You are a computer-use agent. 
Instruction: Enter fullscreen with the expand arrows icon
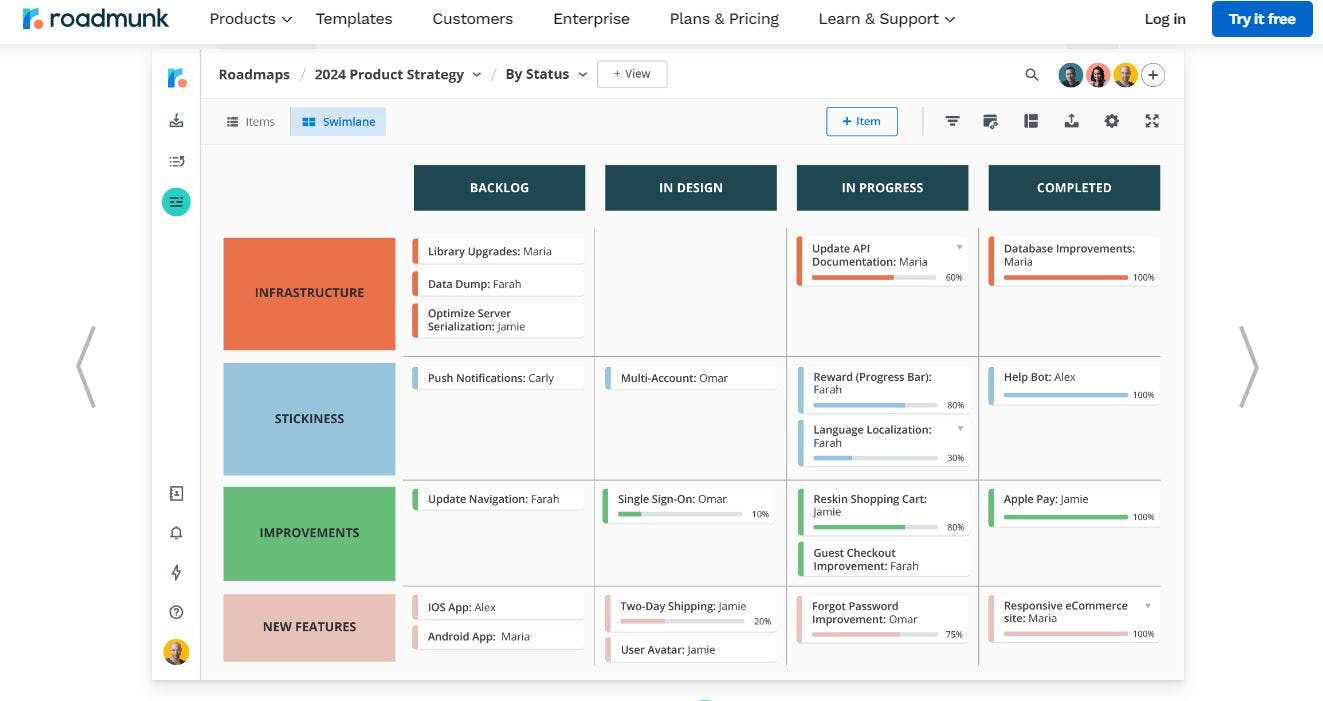1152,121
